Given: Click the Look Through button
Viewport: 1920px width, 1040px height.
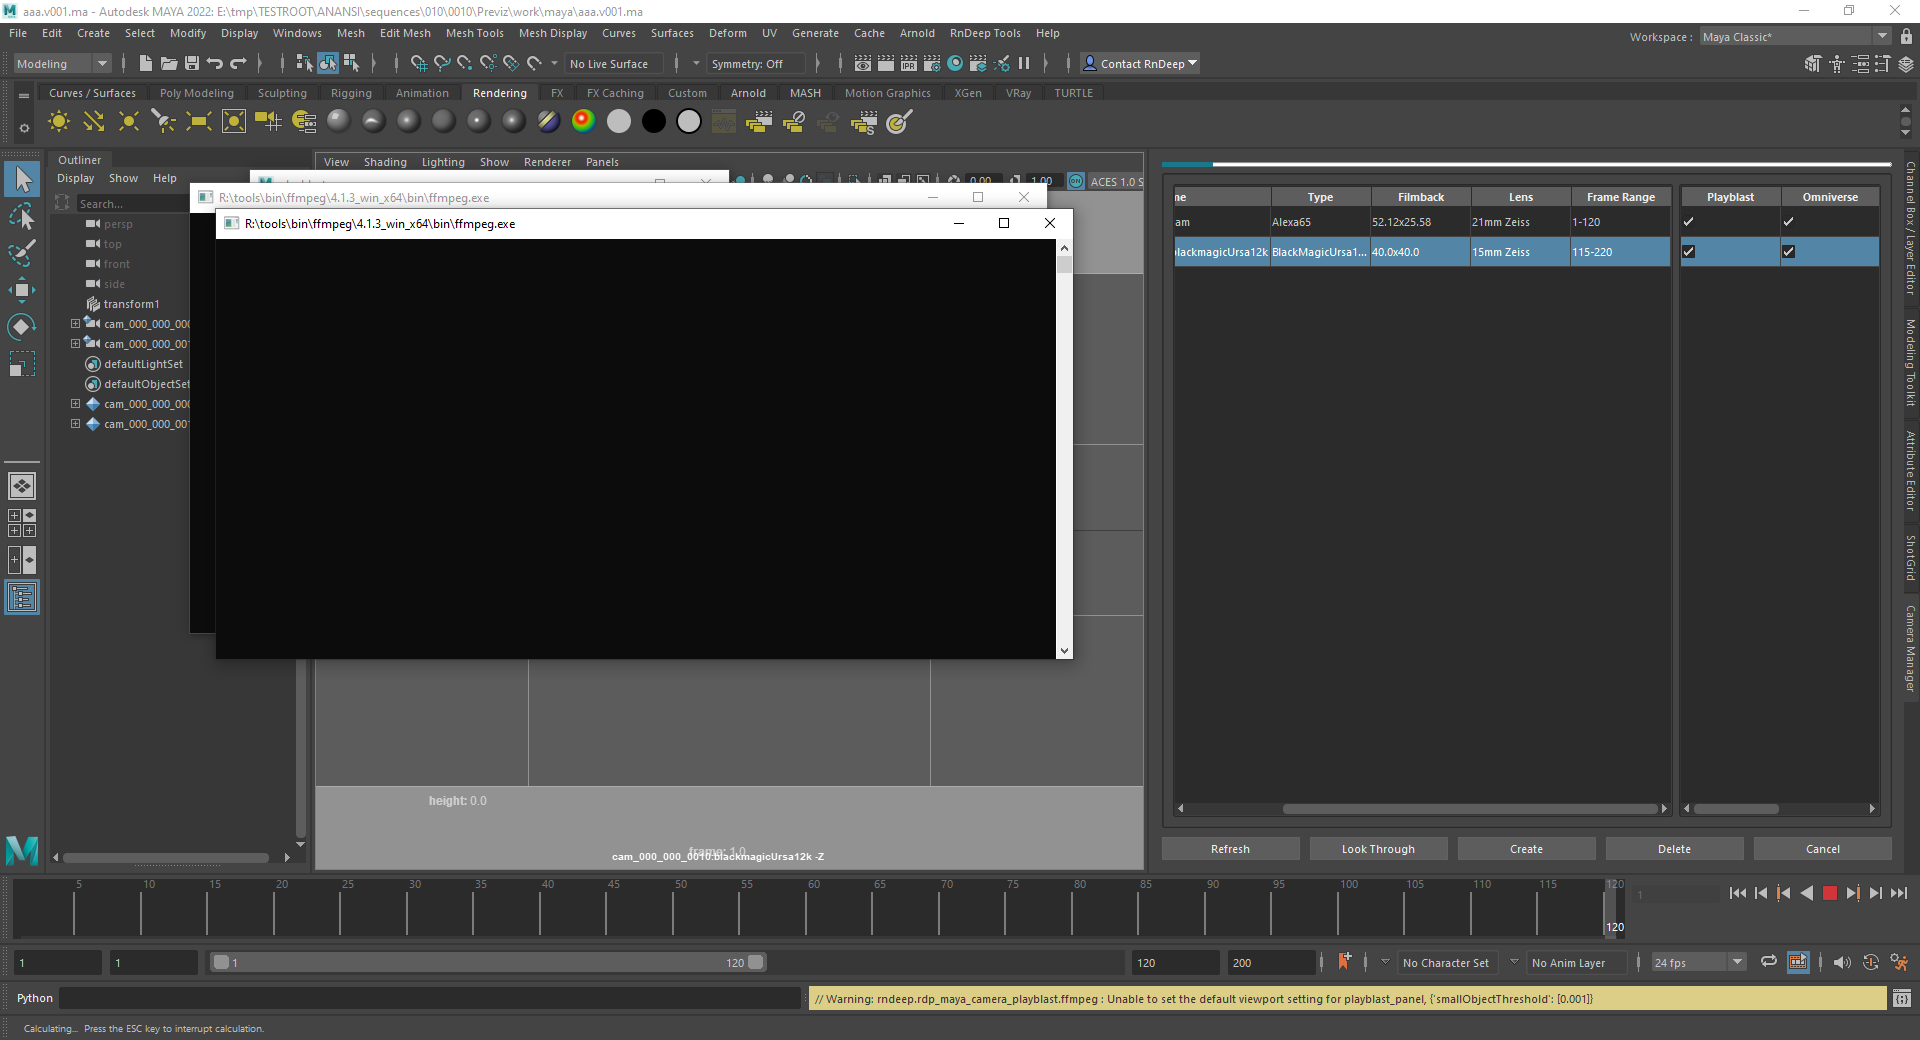Looking at the screenshot, I should [1378, 849].
